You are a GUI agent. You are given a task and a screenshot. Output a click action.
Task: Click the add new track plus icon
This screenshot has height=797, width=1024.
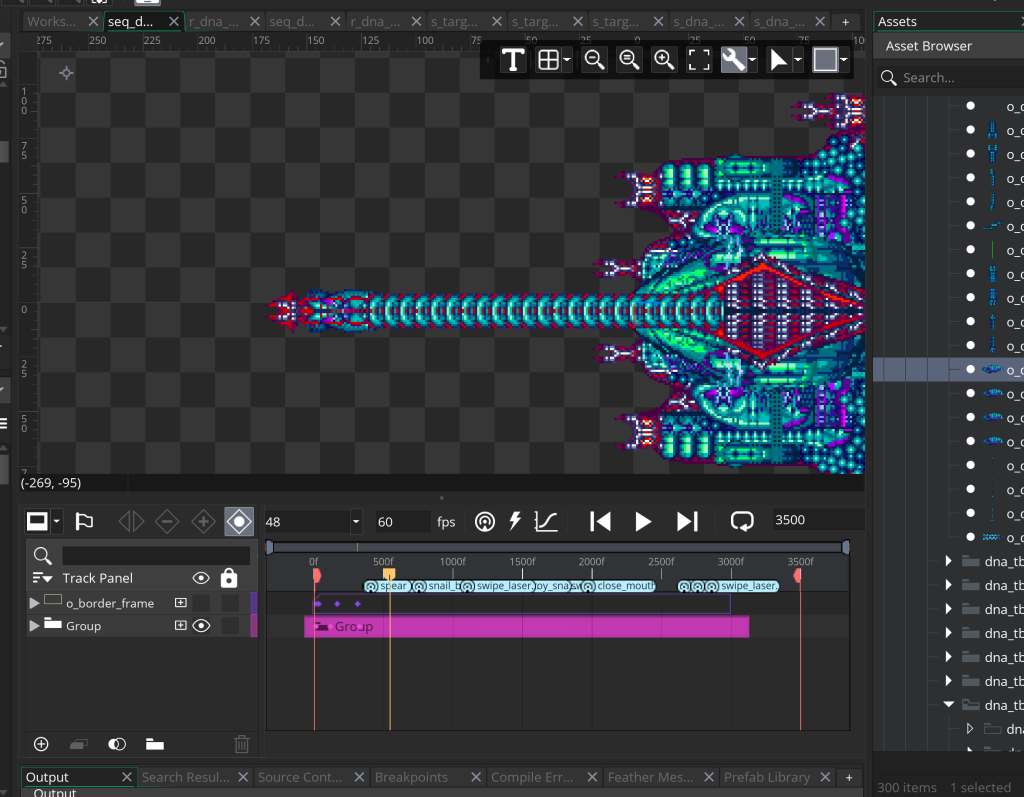(41, 744)
